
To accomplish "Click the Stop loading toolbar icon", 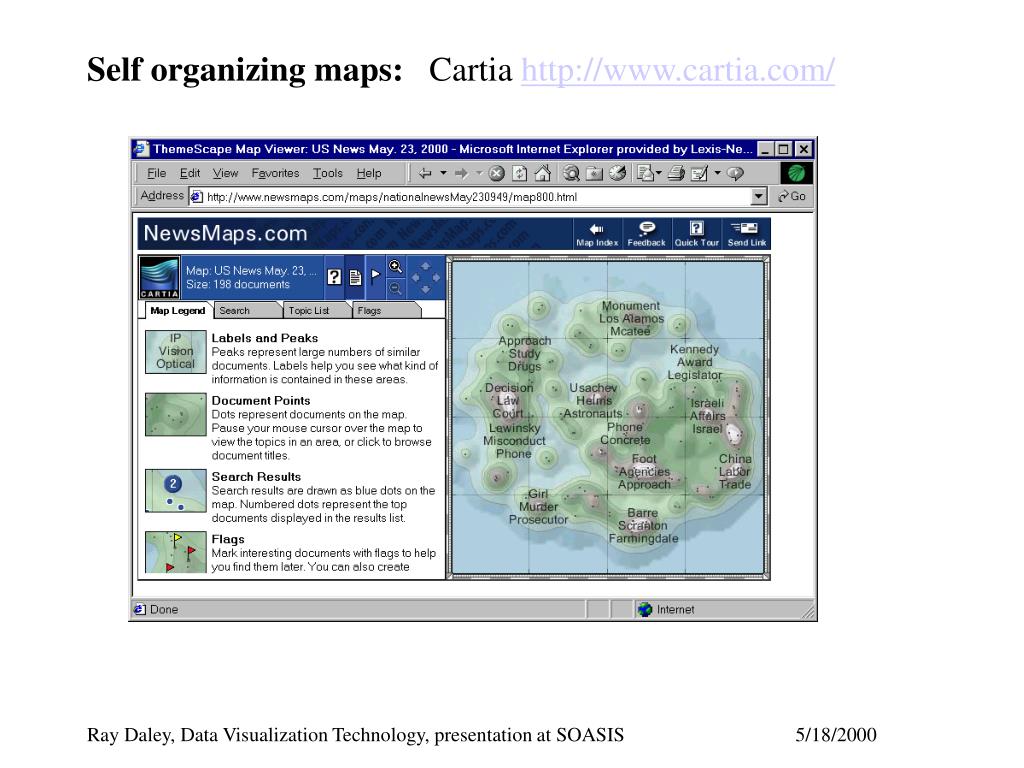I will [497, 174].
